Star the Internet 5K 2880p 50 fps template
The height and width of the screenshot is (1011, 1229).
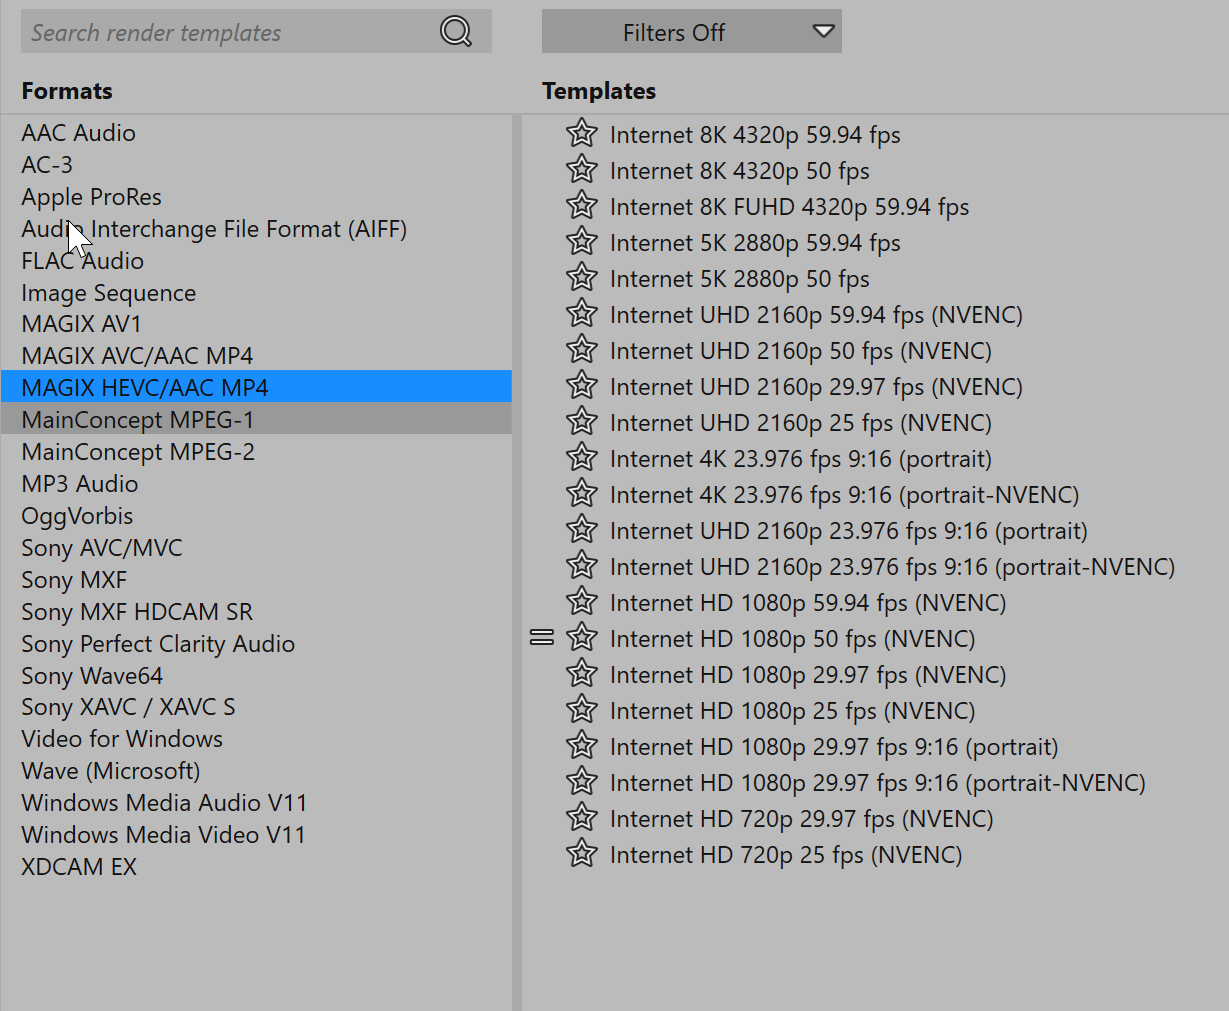[x=581, y=278]
